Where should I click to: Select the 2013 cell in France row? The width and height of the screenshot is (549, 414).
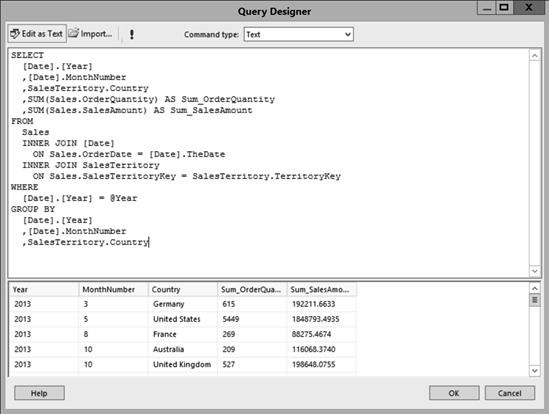44,334
